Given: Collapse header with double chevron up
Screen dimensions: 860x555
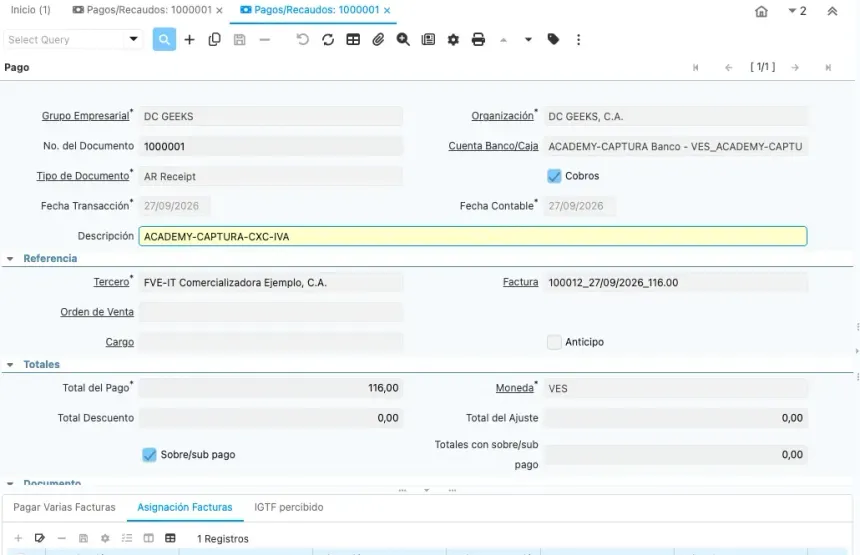Looking at the screenshot, I should pos(832,12).
